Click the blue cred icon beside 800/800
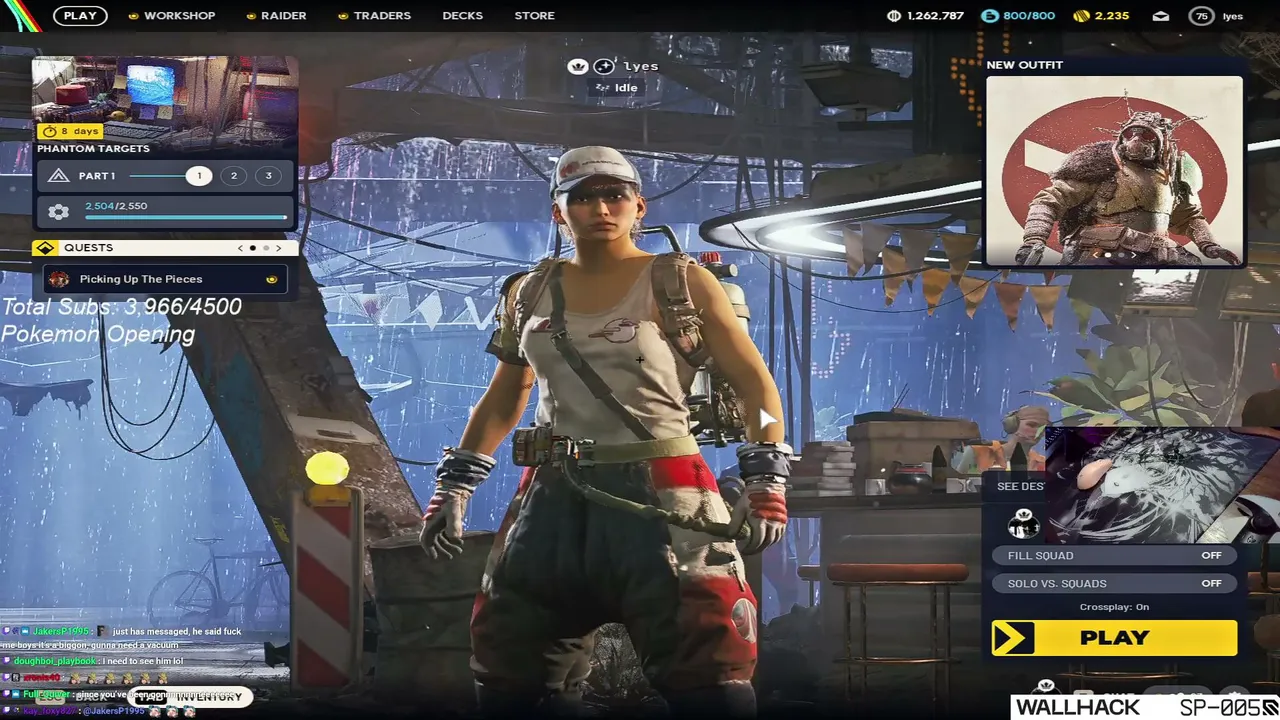1280x720 pixels. pyautogui.click(x=989, y=16)
